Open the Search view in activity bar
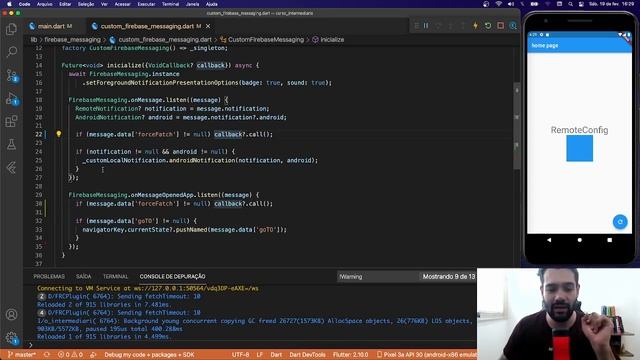 pyautogui.click(x=11, y=52)
